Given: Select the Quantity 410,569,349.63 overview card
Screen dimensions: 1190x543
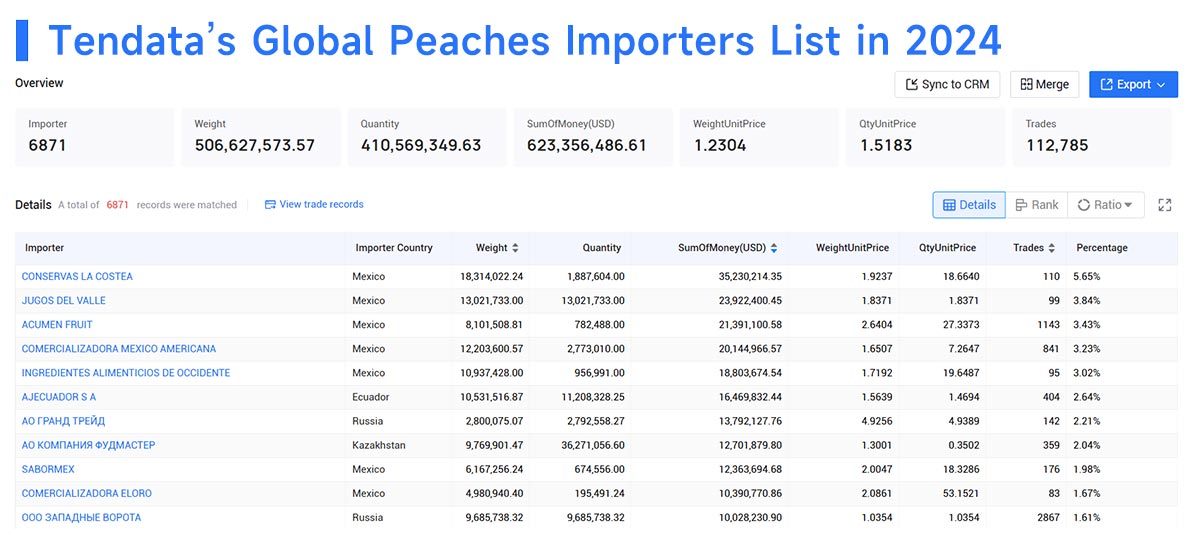Looking at the screenshot, I should pyautogui.click(x=427, y=137).
